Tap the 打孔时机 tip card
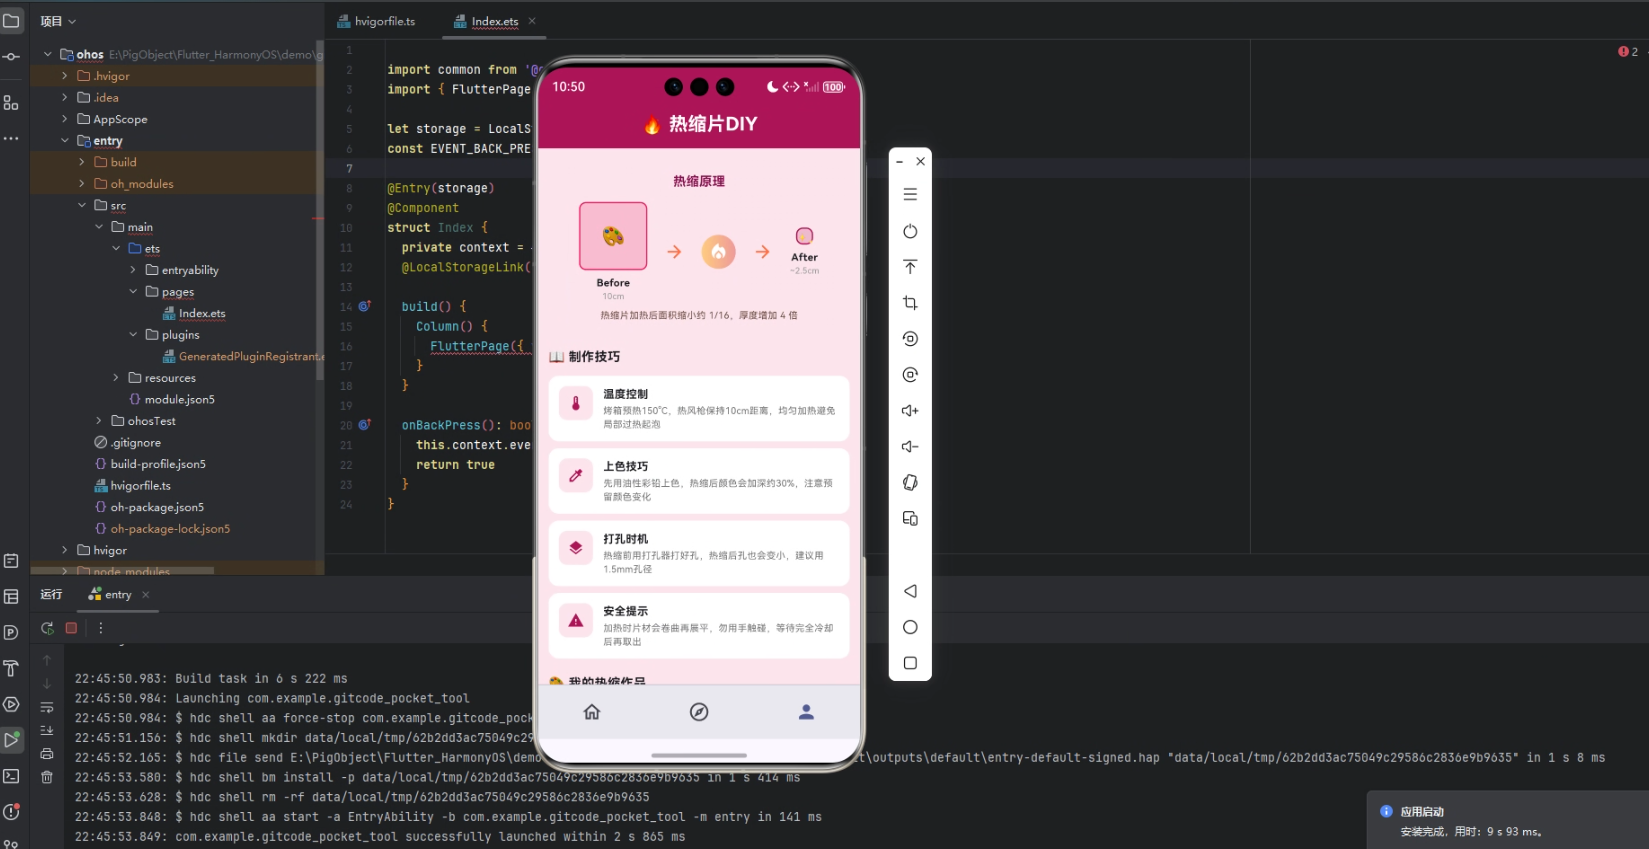Image resolution: width=1649 pixels, height=849 pixels. (x=698, y=553)
